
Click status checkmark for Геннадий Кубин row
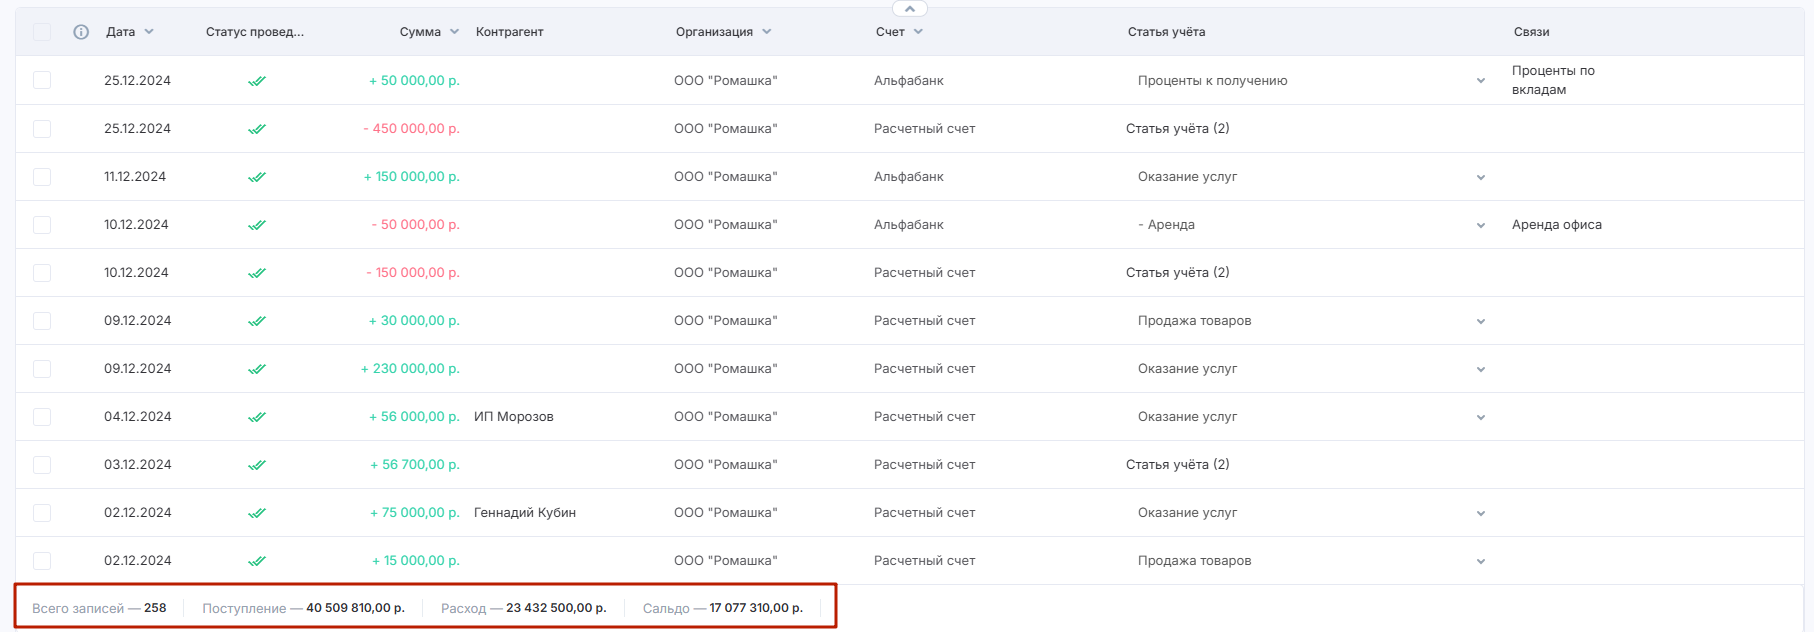pos(257,513)
